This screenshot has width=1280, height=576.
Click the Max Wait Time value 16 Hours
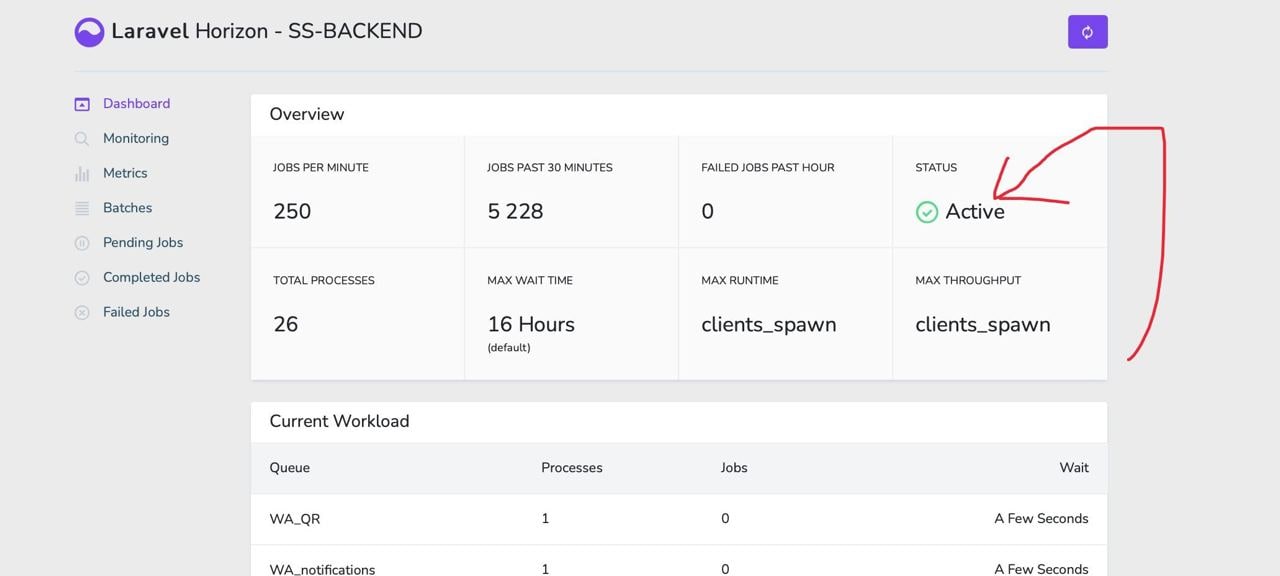531,324
